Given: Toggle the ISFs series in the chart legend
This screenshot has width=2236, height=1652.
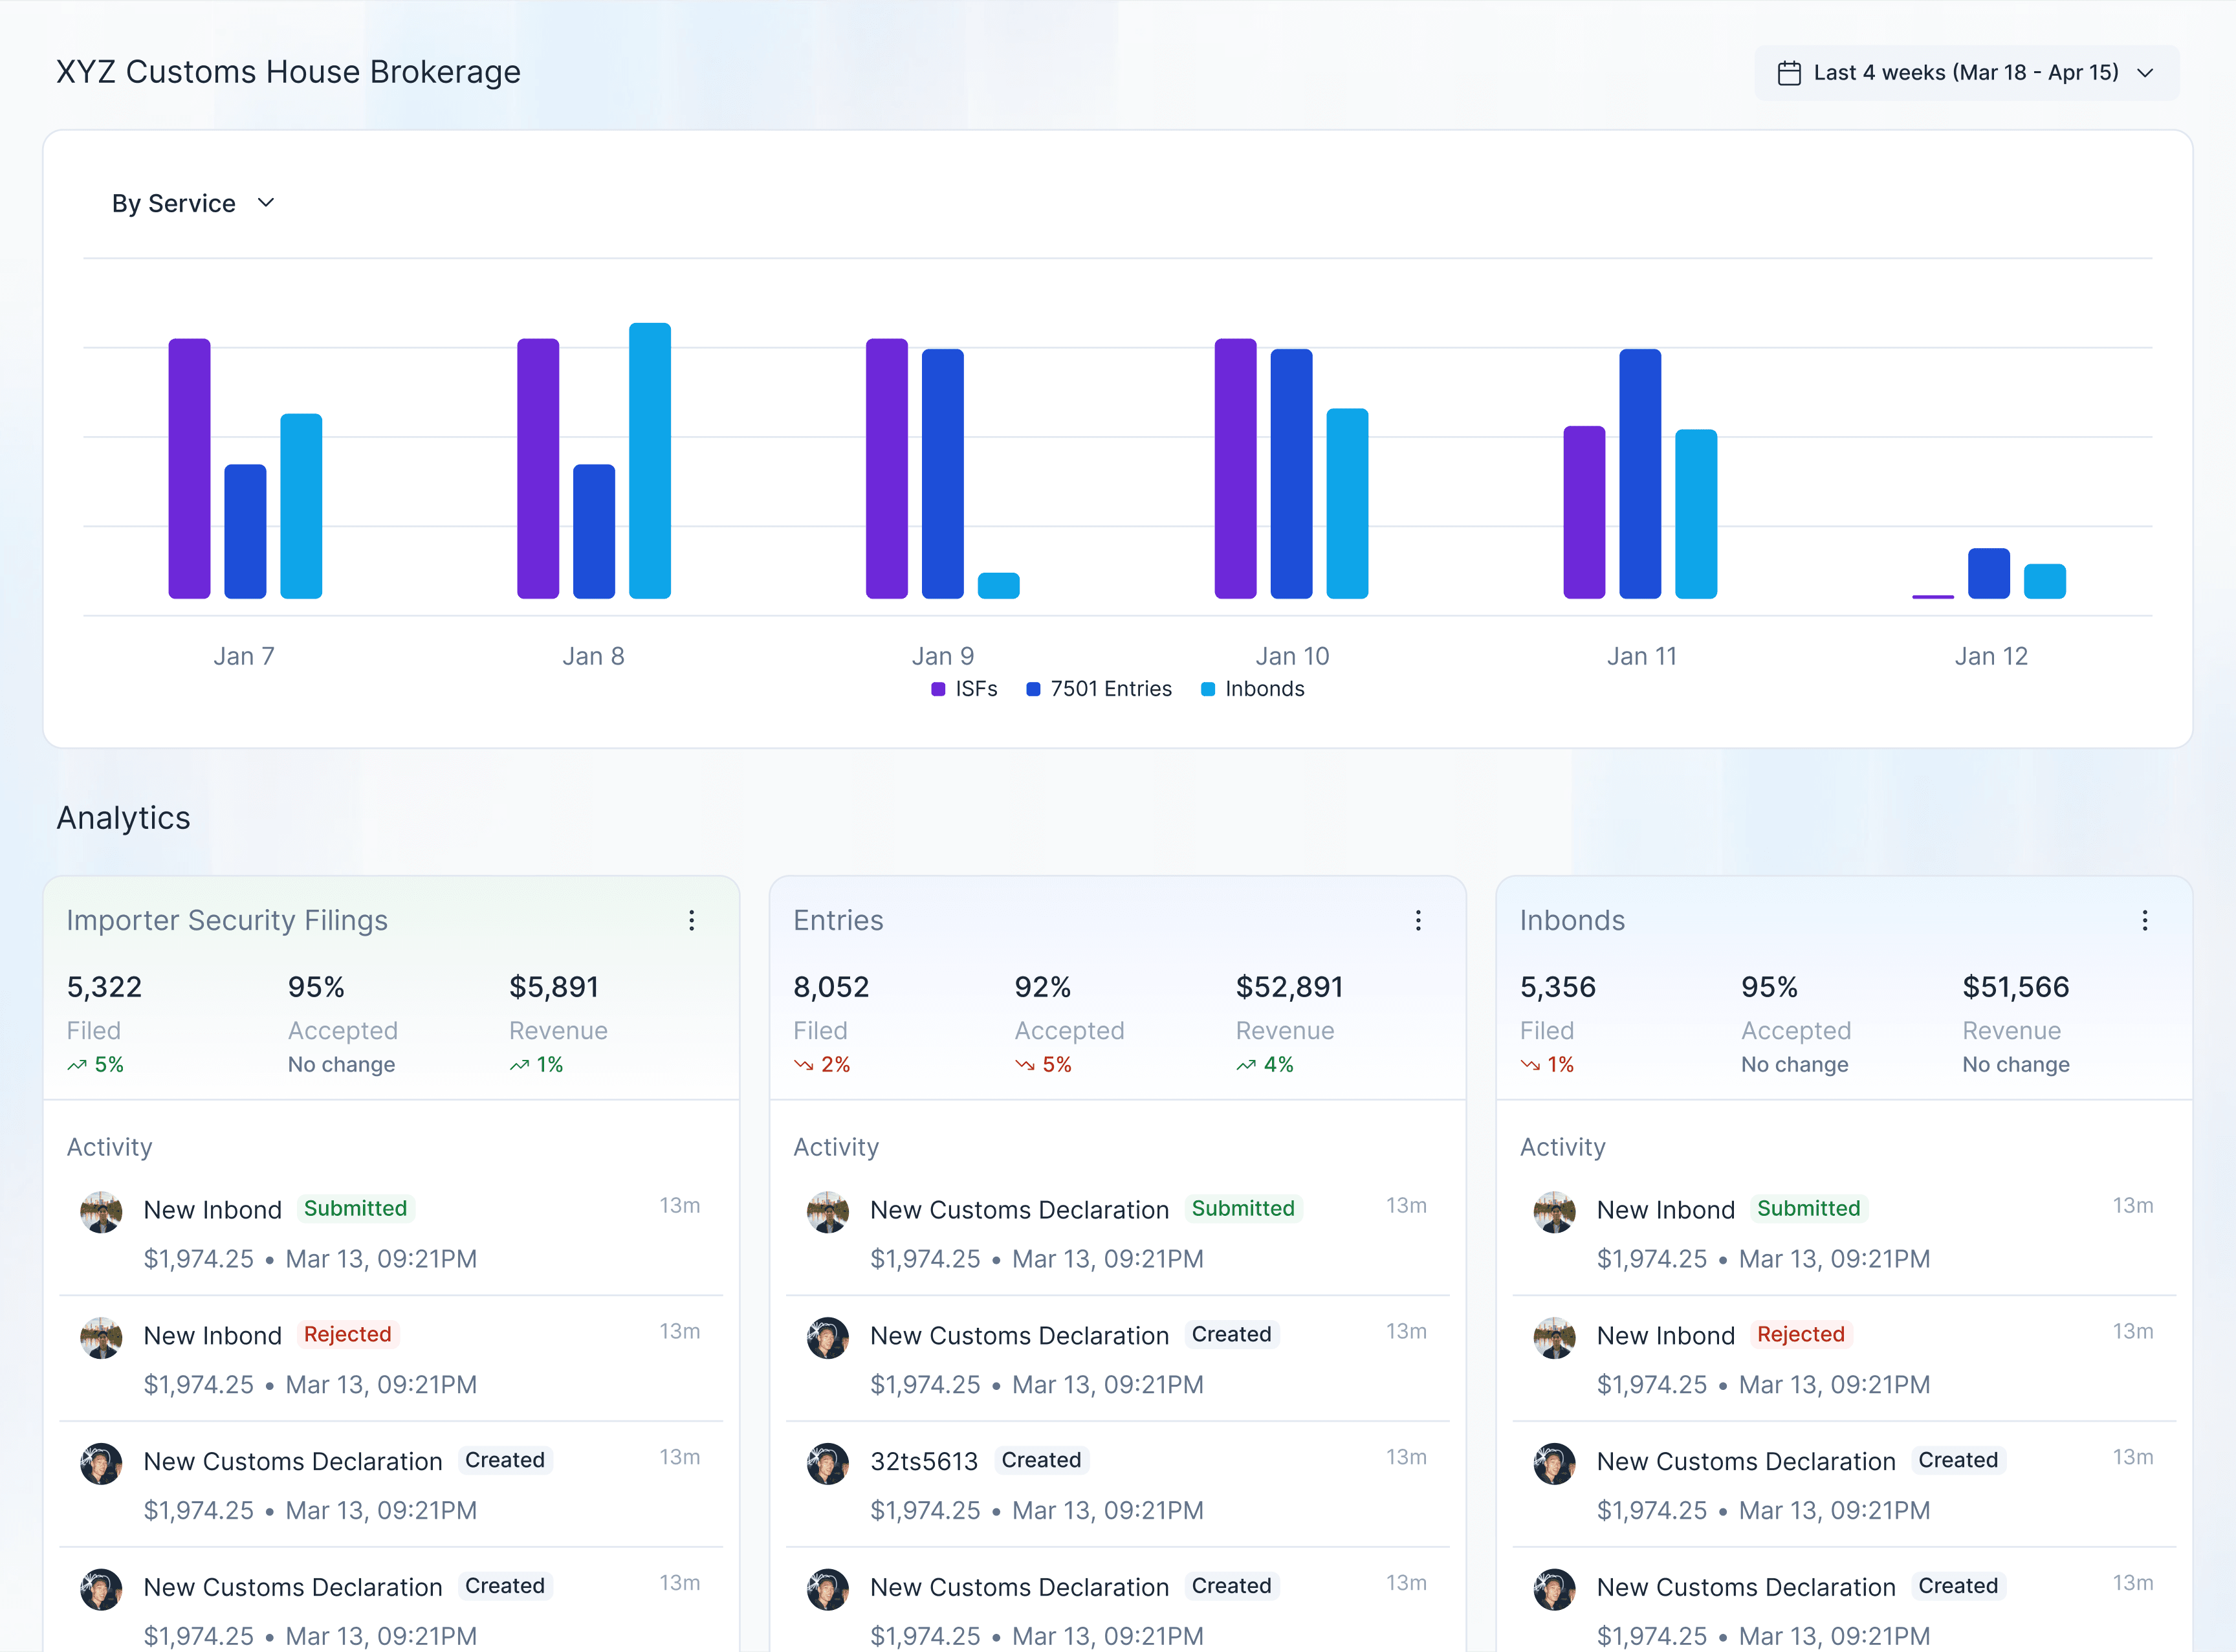Looking at the screenshot, I should pyautogui.click(x=963, y=688).
